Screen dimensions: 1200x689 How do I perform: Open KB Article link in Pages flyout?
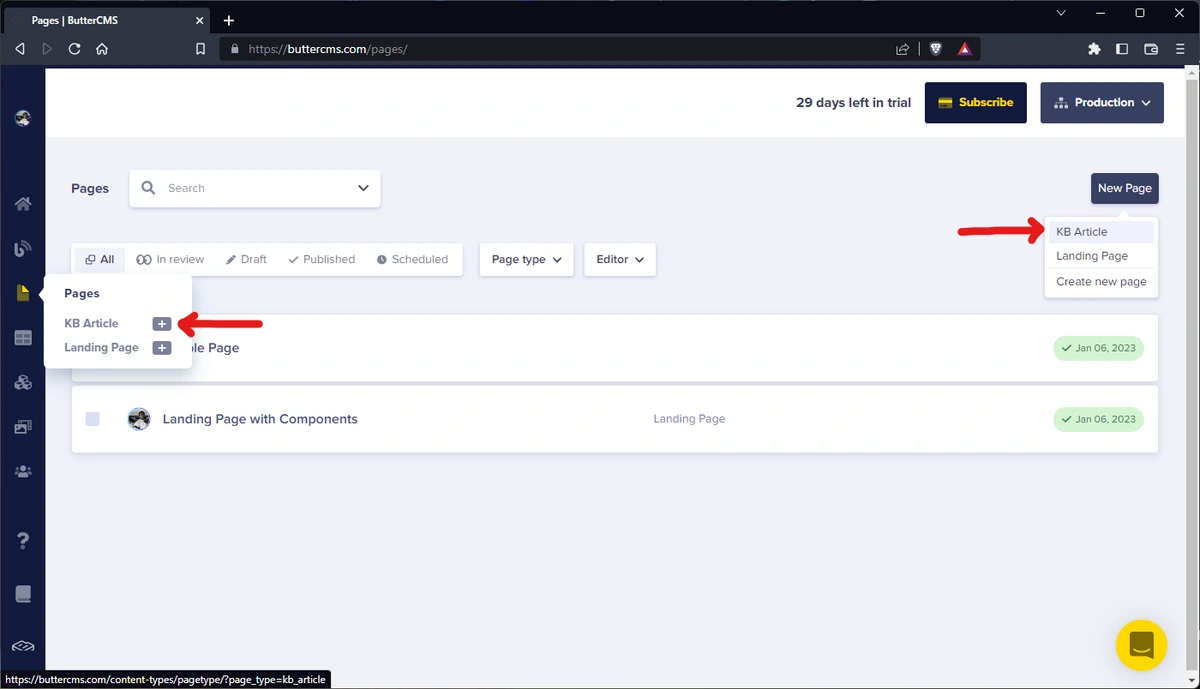point(91,323)
